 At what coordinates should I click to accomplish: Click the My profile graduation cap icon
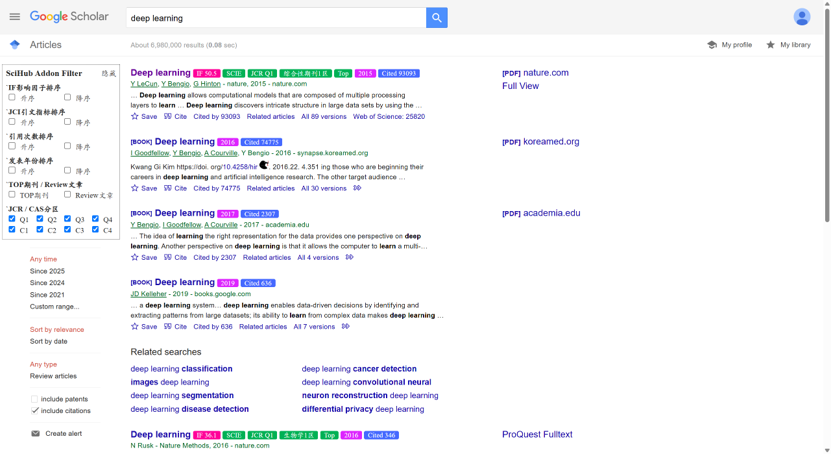click(712, 45)
